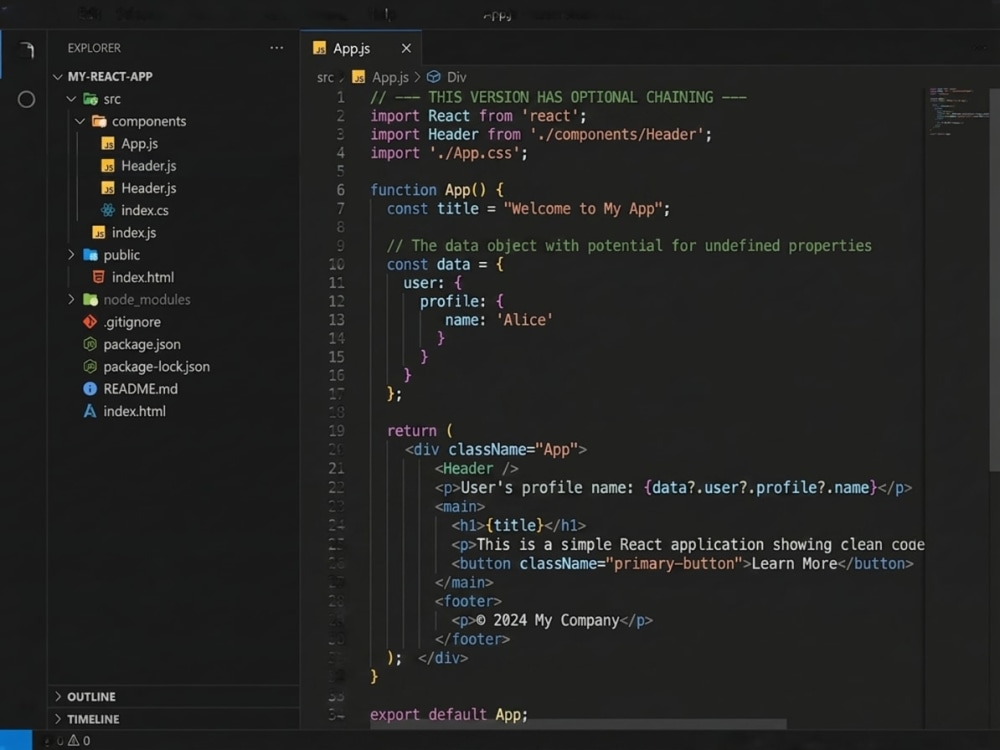Open index.js in the explorer tree
The width and height of the screenshot is (1000, 750).
(134, 232)
